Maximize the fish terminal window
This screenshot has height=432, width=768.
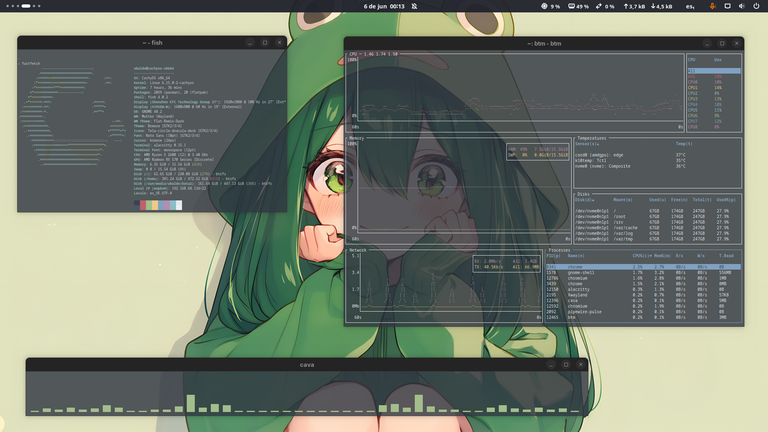coord(265,43)
